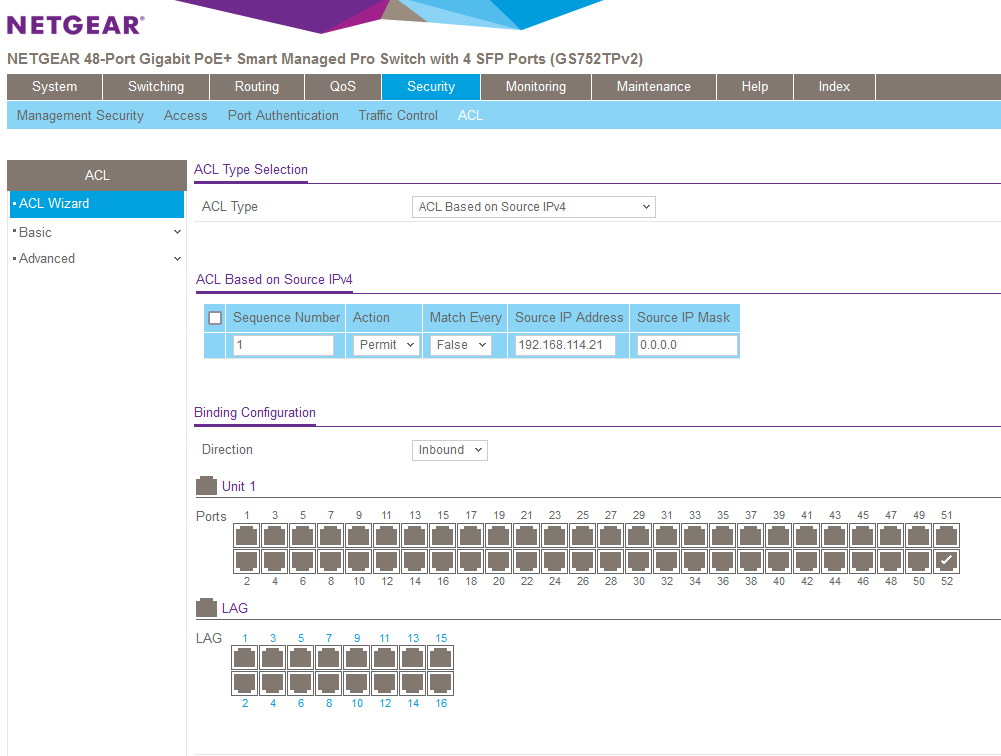
Task: Select LAG 15 port box
Action: tap(440, 658)
